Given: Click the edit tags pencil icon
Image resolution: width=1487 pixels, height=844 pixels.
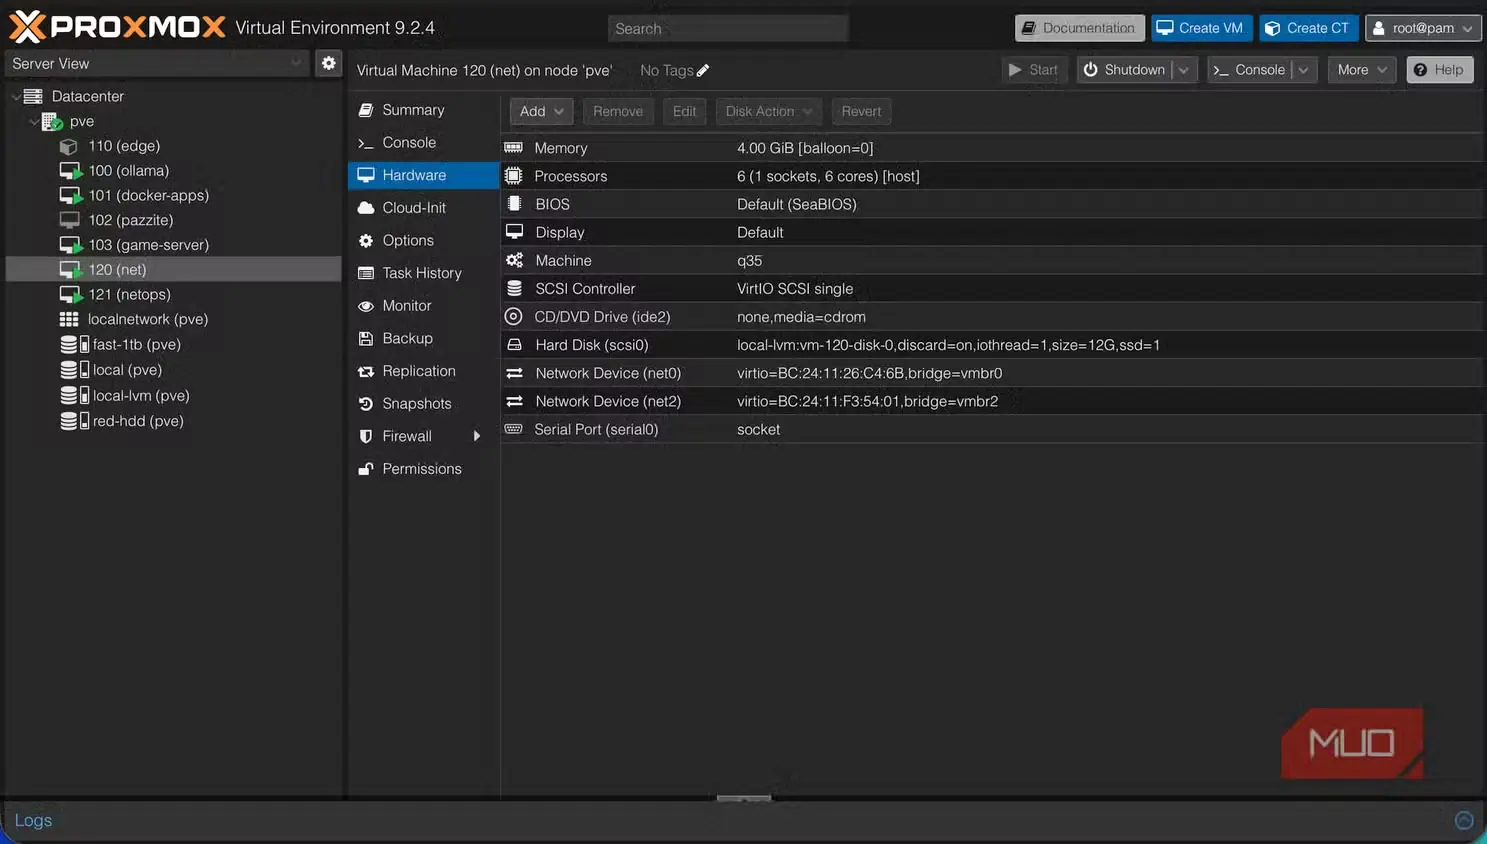Looking at the screenshot, I should 703,70.
